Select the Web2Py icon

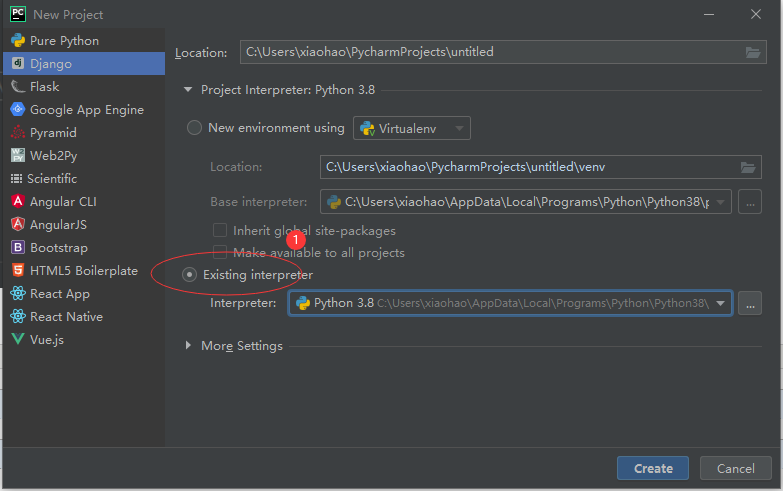coord(18,156)
